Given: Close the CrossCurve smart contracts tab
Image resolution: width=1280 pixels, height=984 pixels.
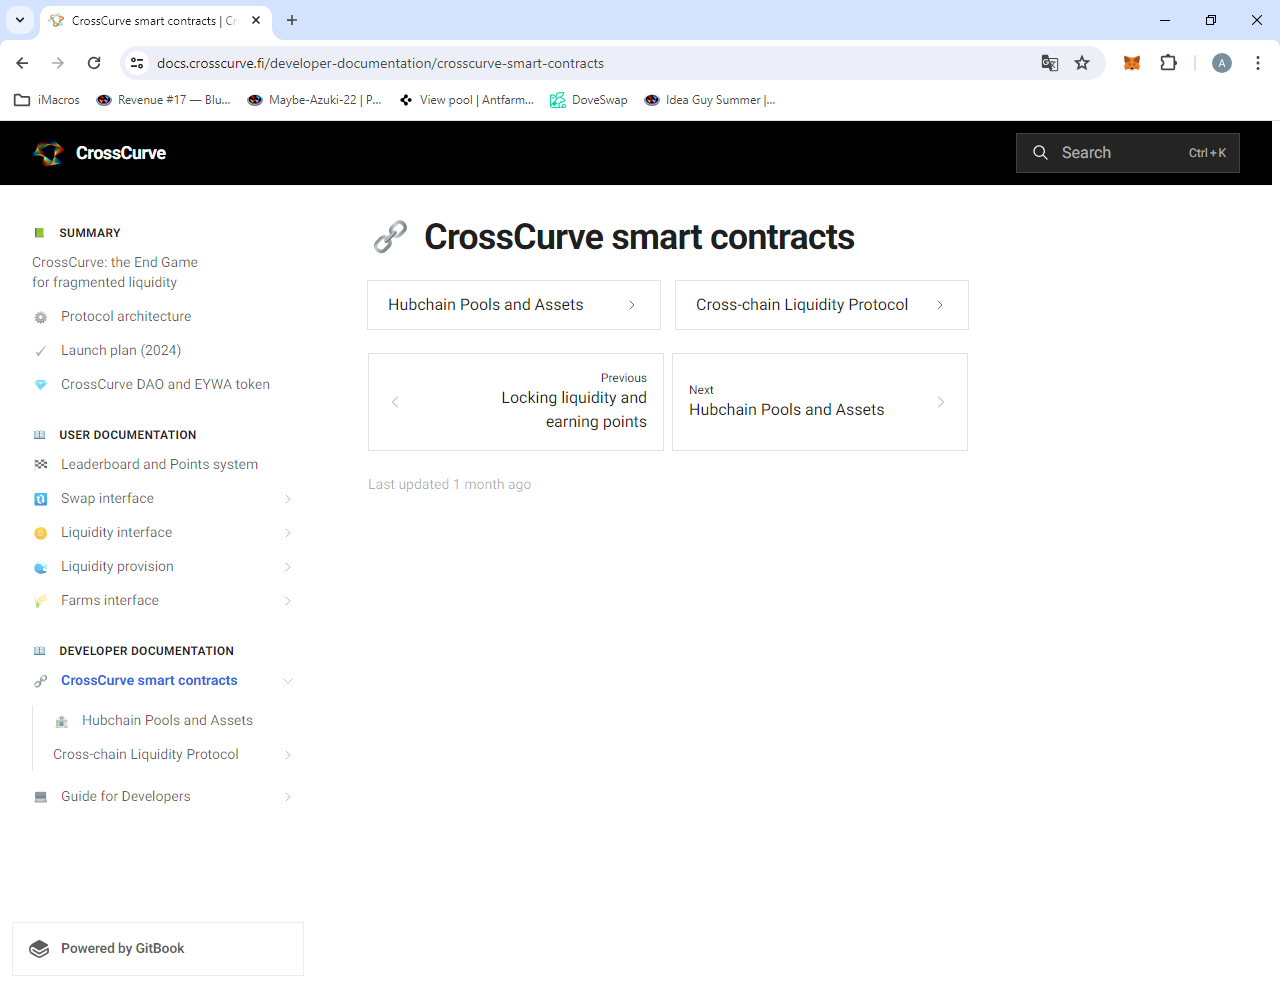Looking at the screenshot, I should (256, 20).
